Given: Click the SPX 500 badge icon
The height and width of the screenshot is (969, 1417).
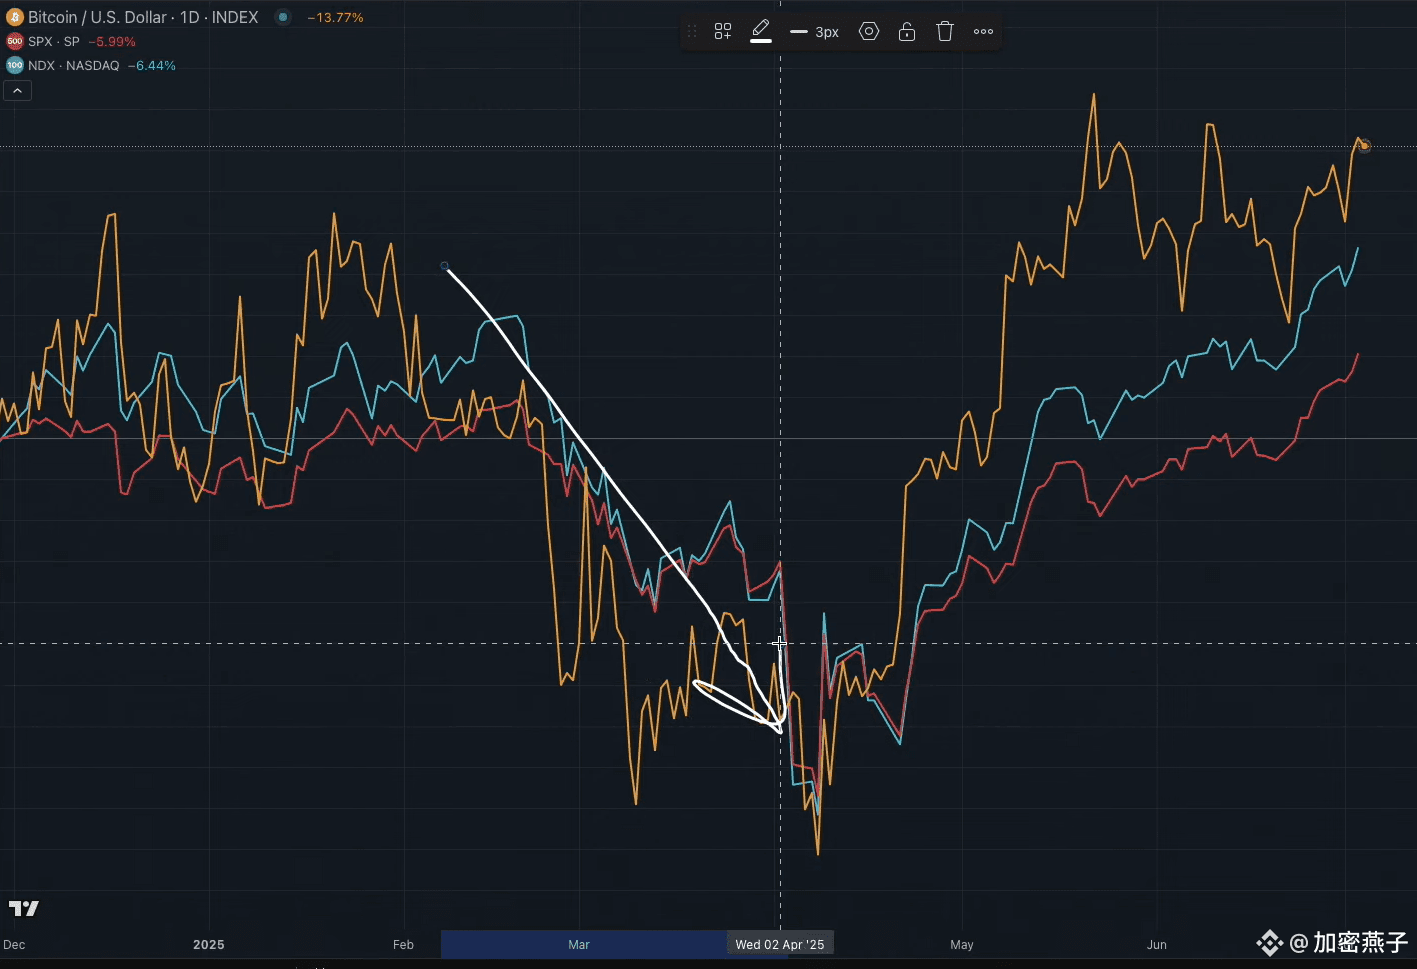Looking at the screenshot, I should click(x=15, y=41).
